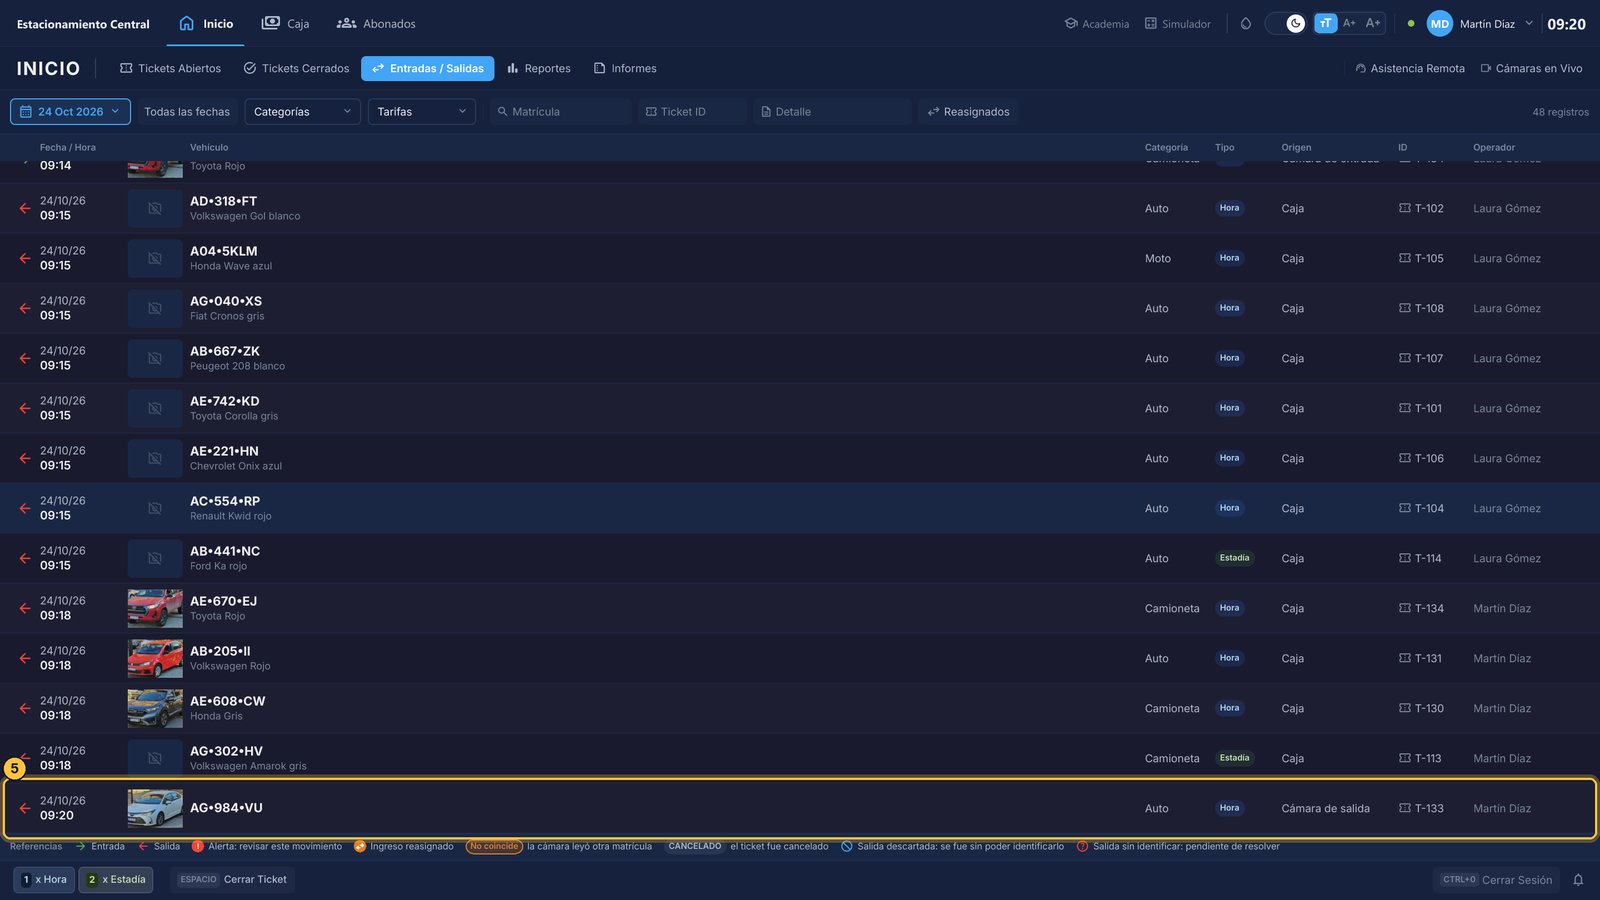Open the AE•608•CW Honda Gris photo thumbnail

click(155, 708)
